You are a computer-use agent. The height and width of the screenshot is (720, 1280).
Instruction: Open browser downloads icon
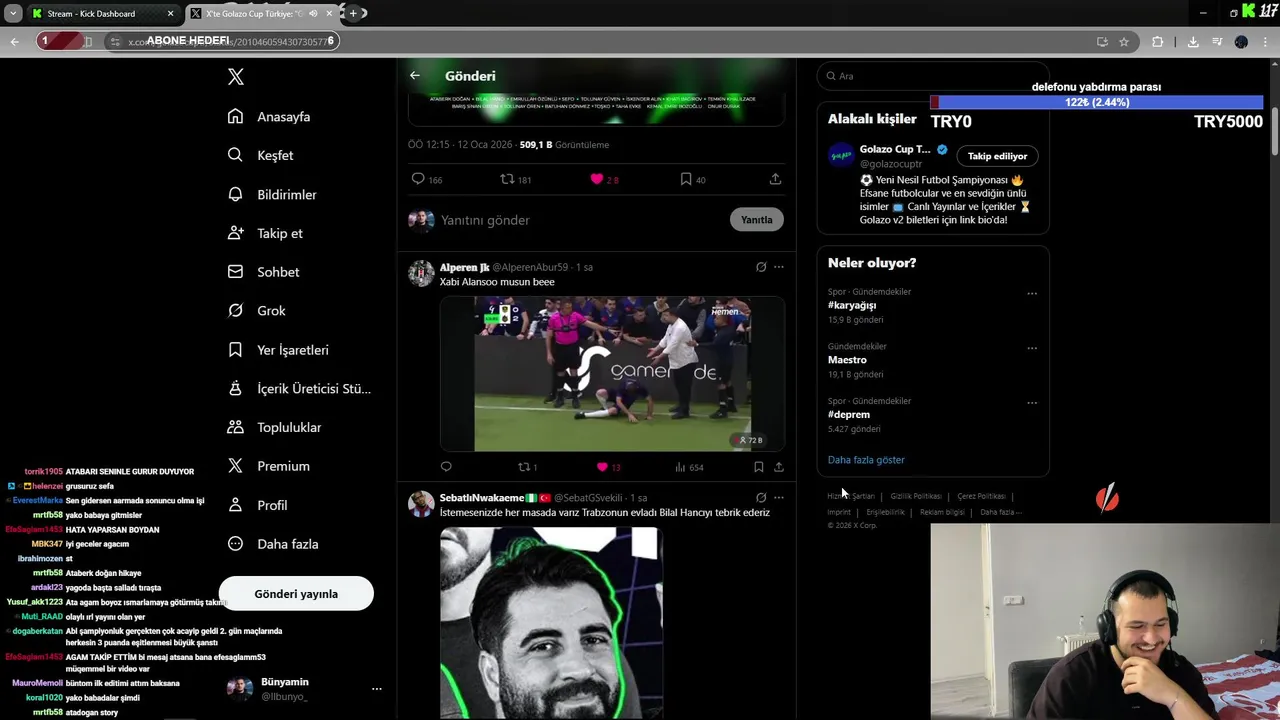point(1193,42)
